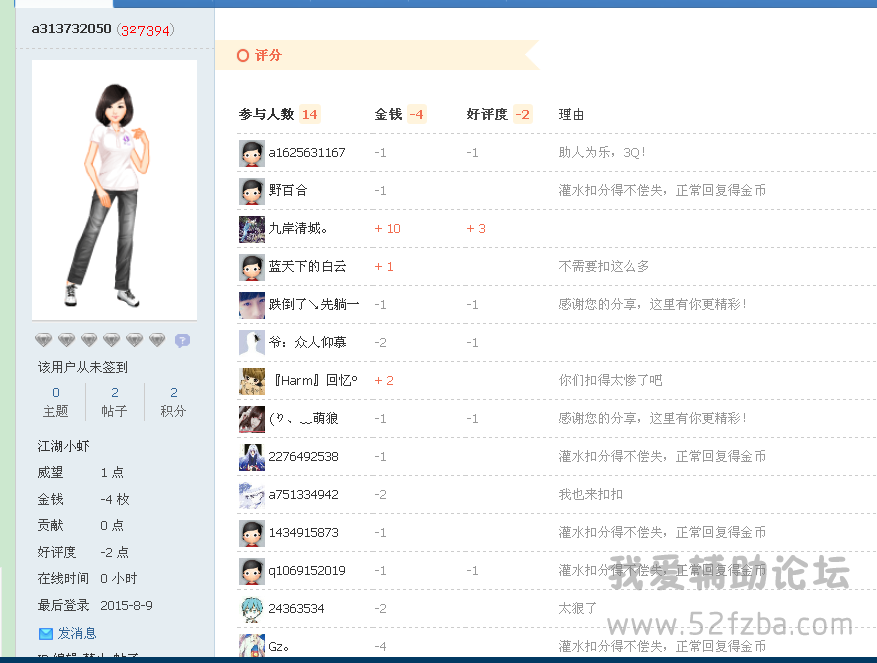Click the avatar beside 24363534
Screen dimensions: 877x663
(x=252, y=609)
